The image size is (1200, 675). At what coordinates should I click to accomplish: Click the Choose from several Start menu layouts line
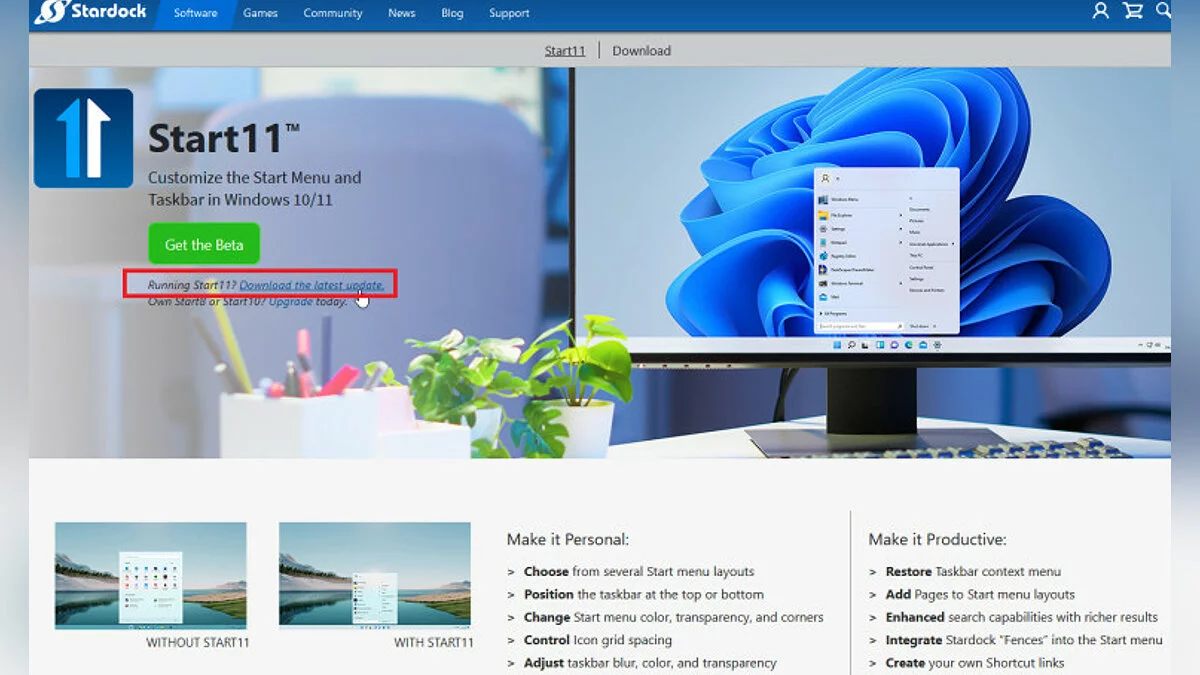point(639,571)
